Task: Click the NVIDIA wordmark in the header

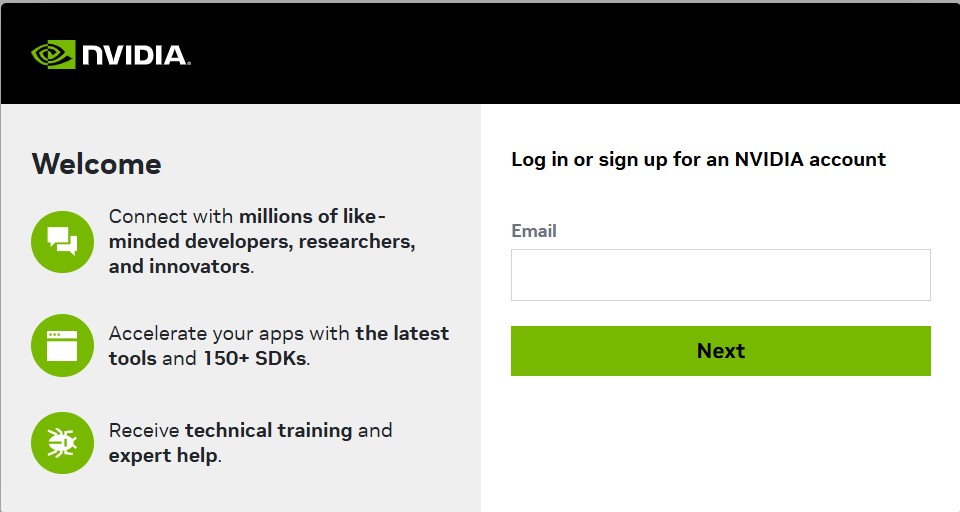Action: [135, 55]
